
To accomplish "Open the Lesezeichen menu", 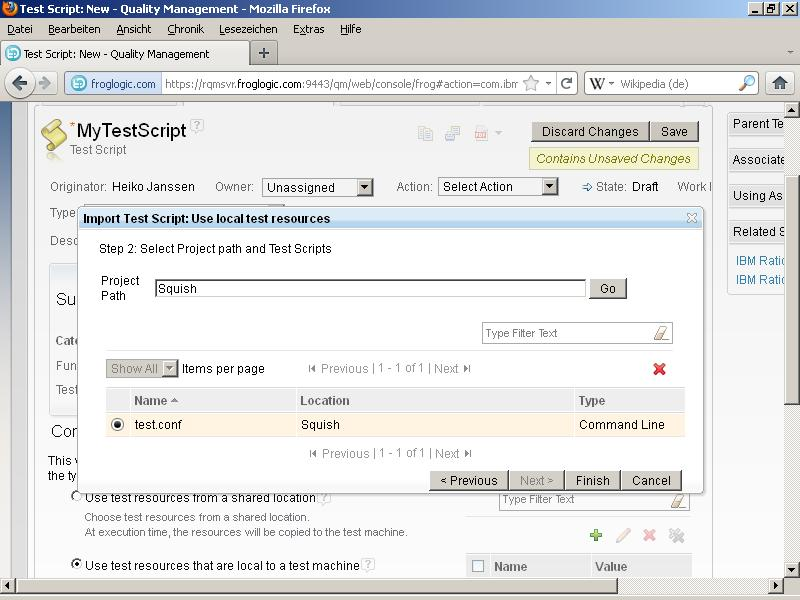I will coord(248,29).
